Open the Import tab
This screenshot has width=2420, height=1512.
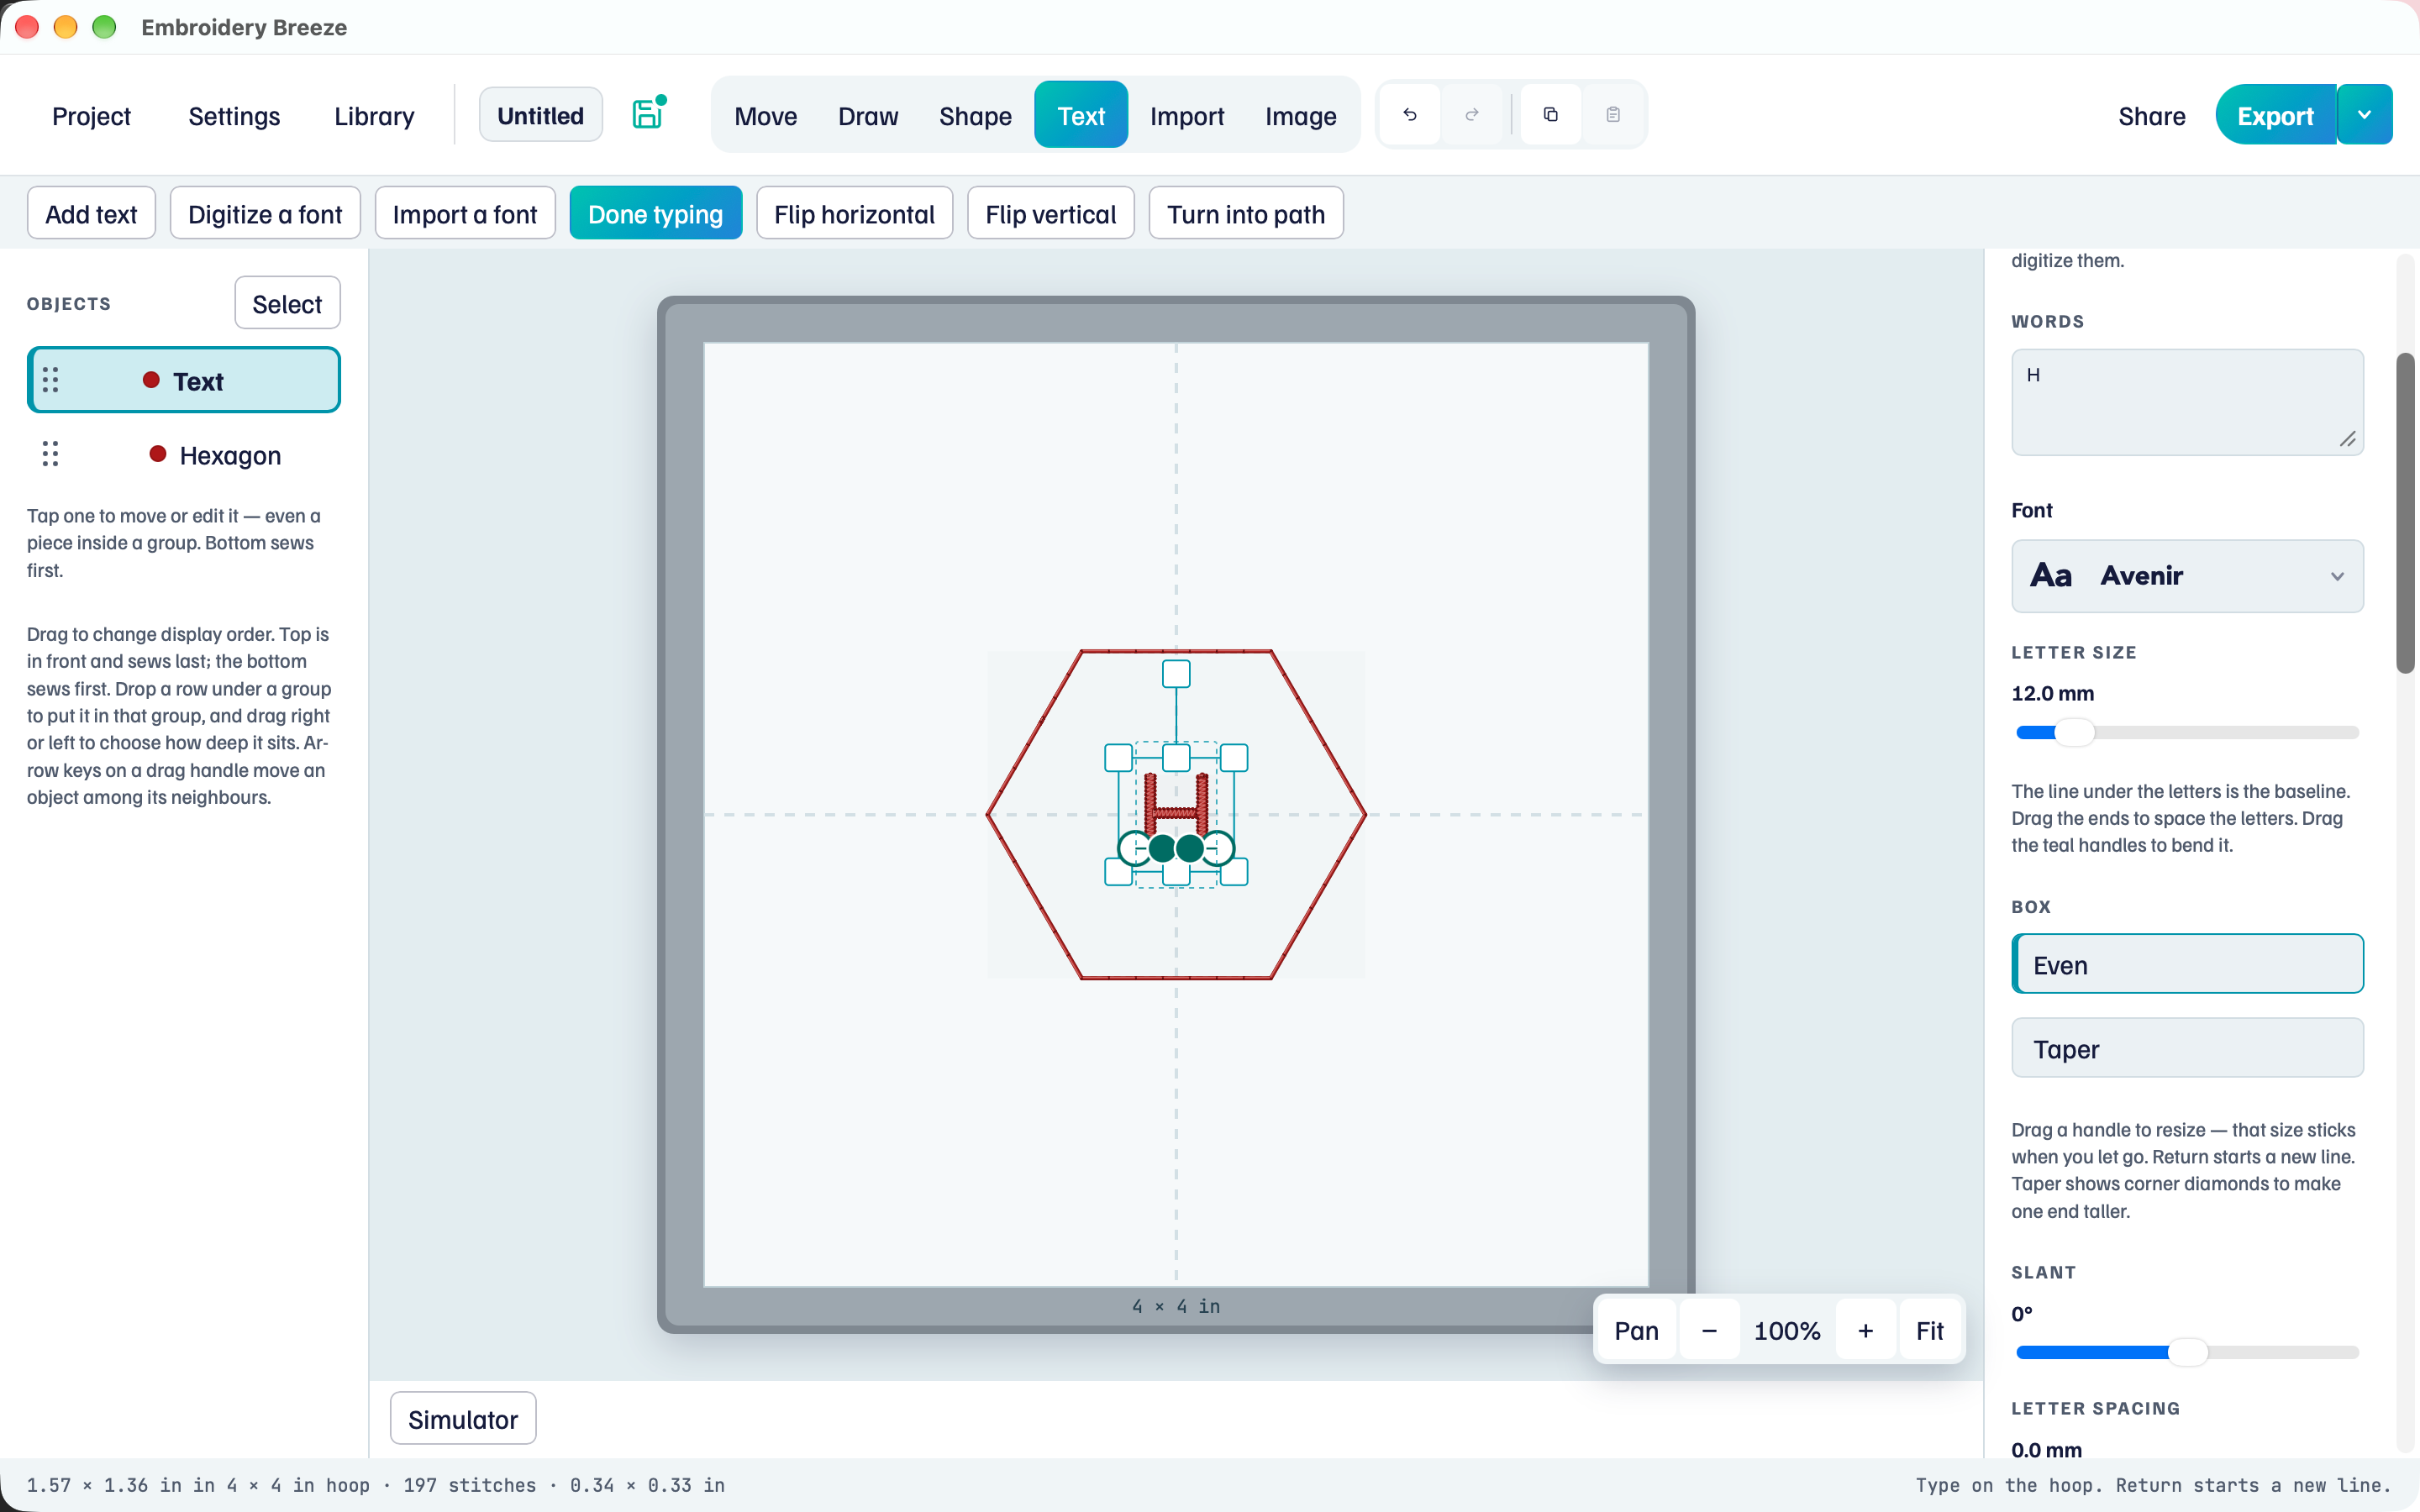(x=1187, y=116)
